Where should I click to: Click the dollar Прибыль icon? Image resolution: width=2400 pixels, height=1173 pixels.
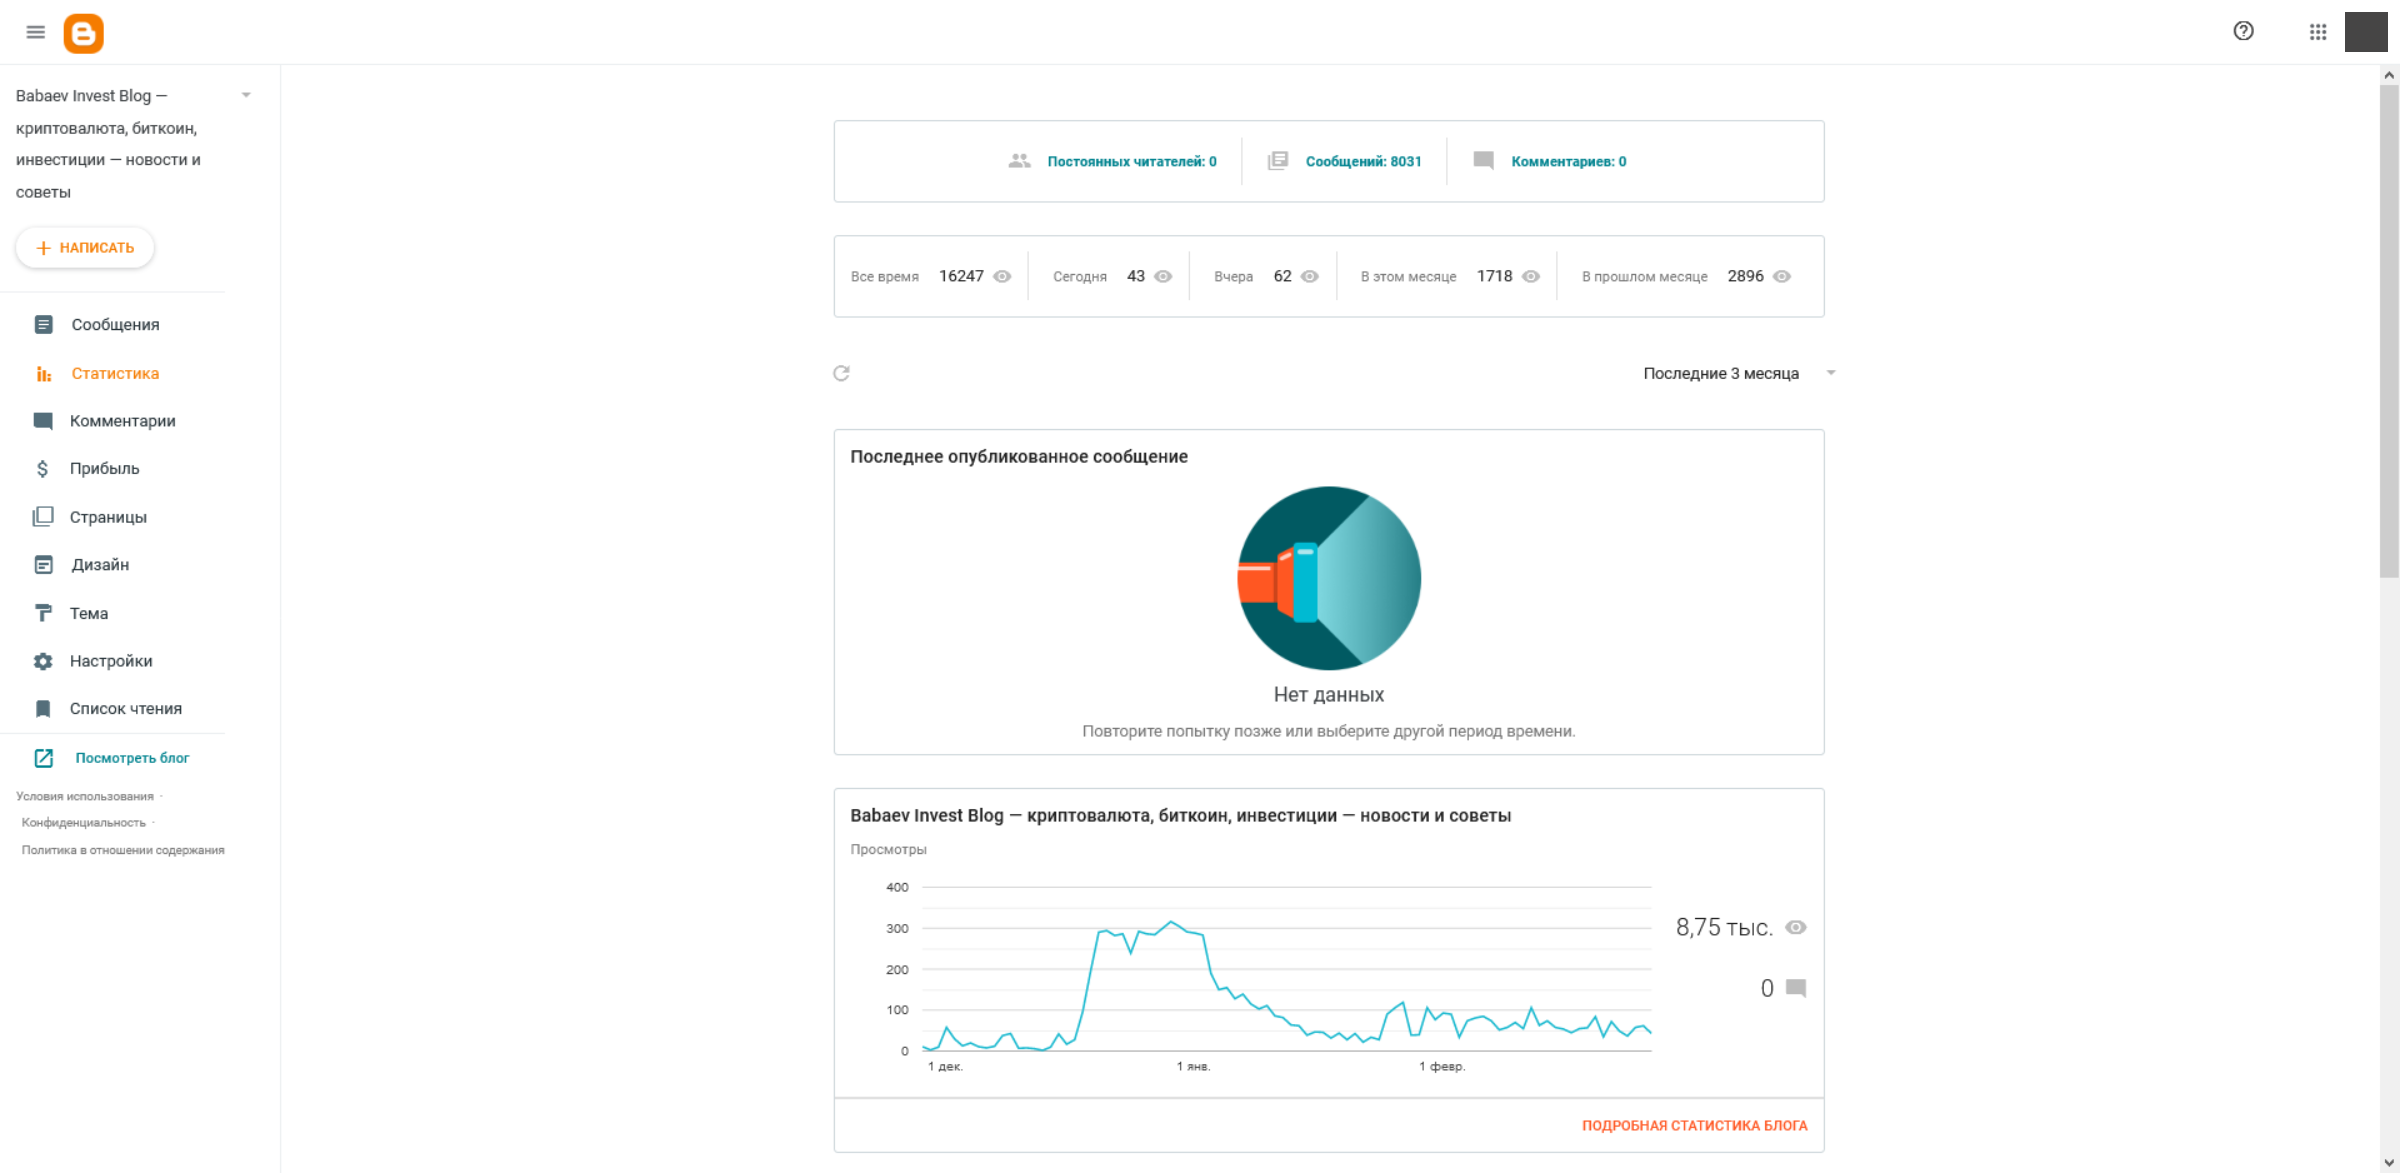pyautogui.click(x=43, y=468)
